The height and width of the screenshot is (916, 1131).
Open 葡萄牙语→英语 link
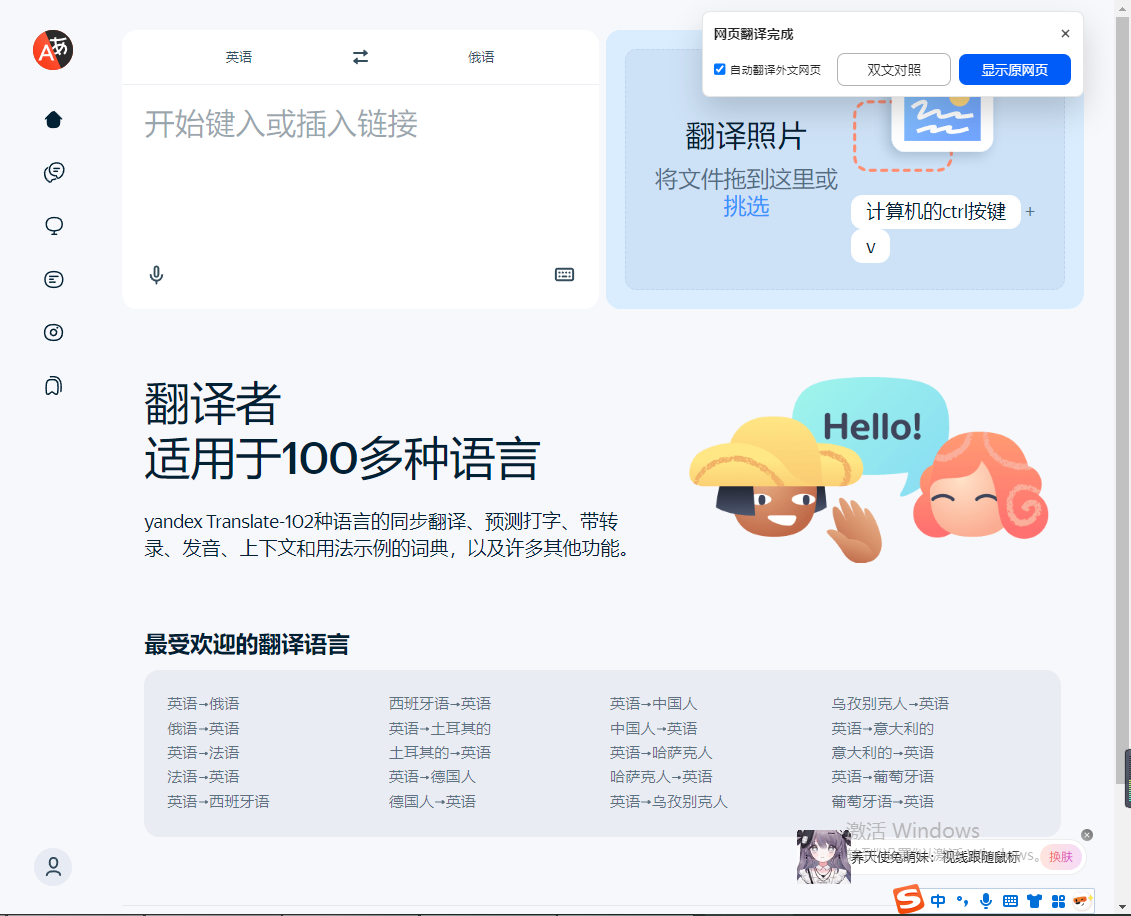point(882,801)
